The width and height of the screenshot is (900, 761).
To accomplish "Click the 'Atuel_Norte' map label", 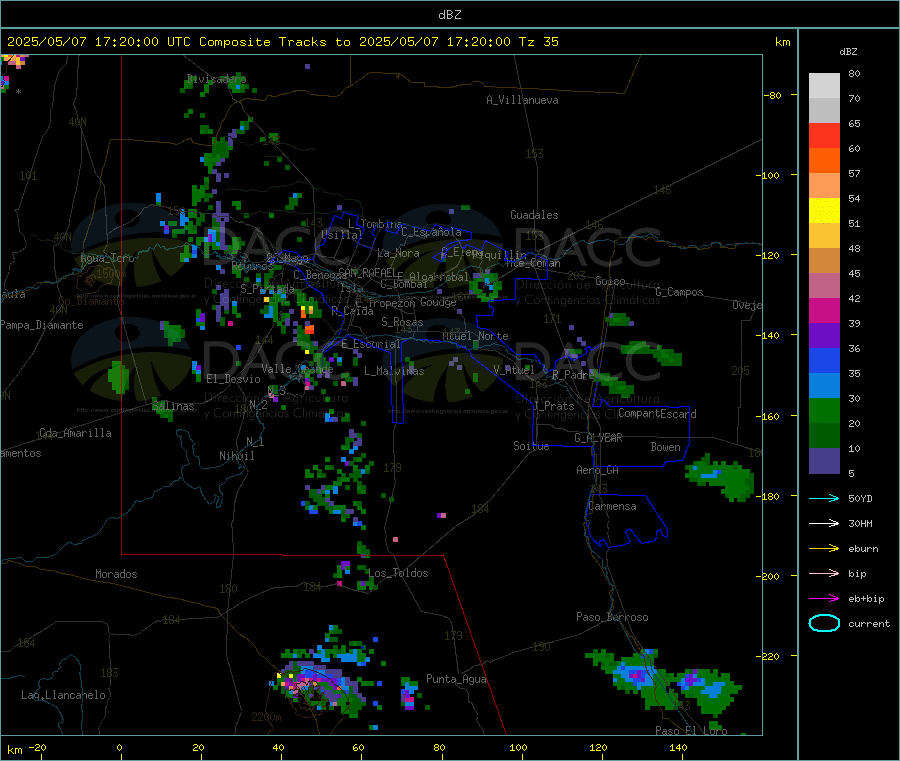I will point(475,336).
